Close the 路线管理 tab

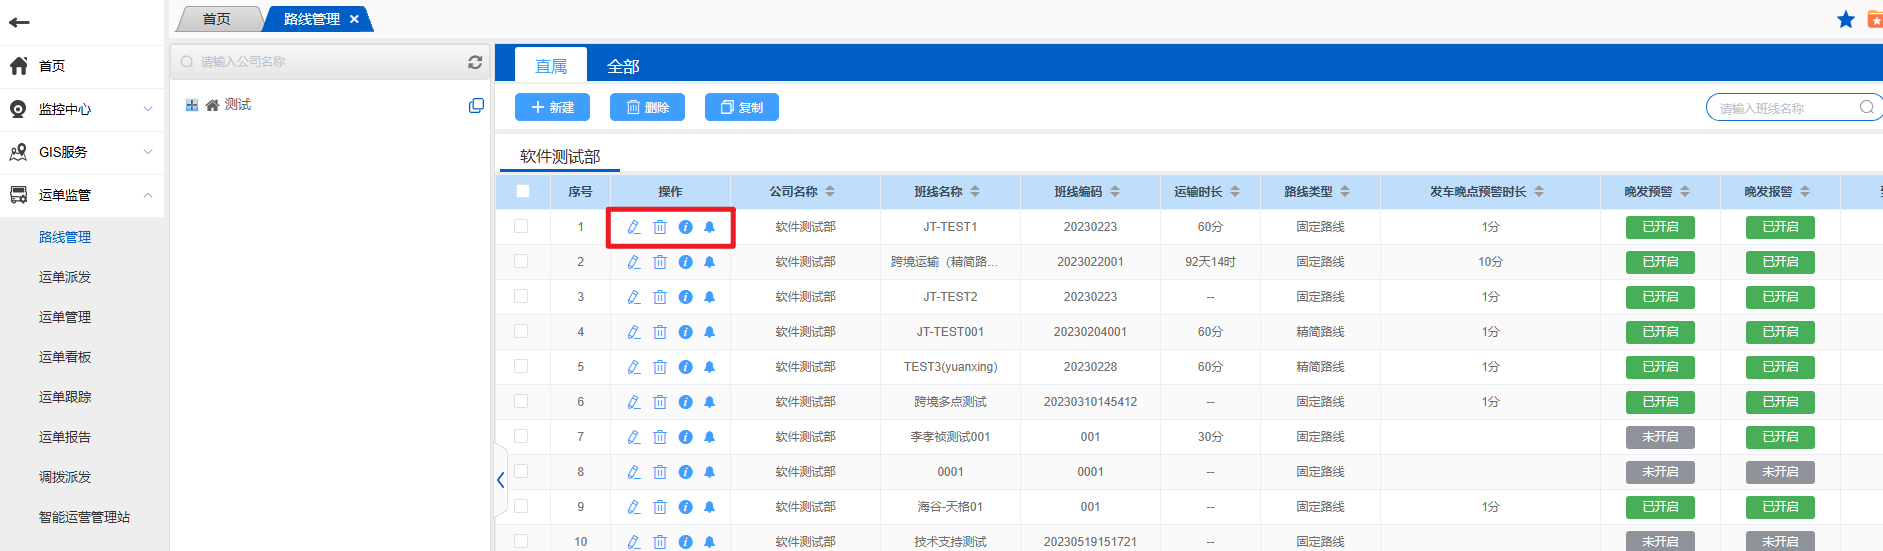(x=354, y=19)
